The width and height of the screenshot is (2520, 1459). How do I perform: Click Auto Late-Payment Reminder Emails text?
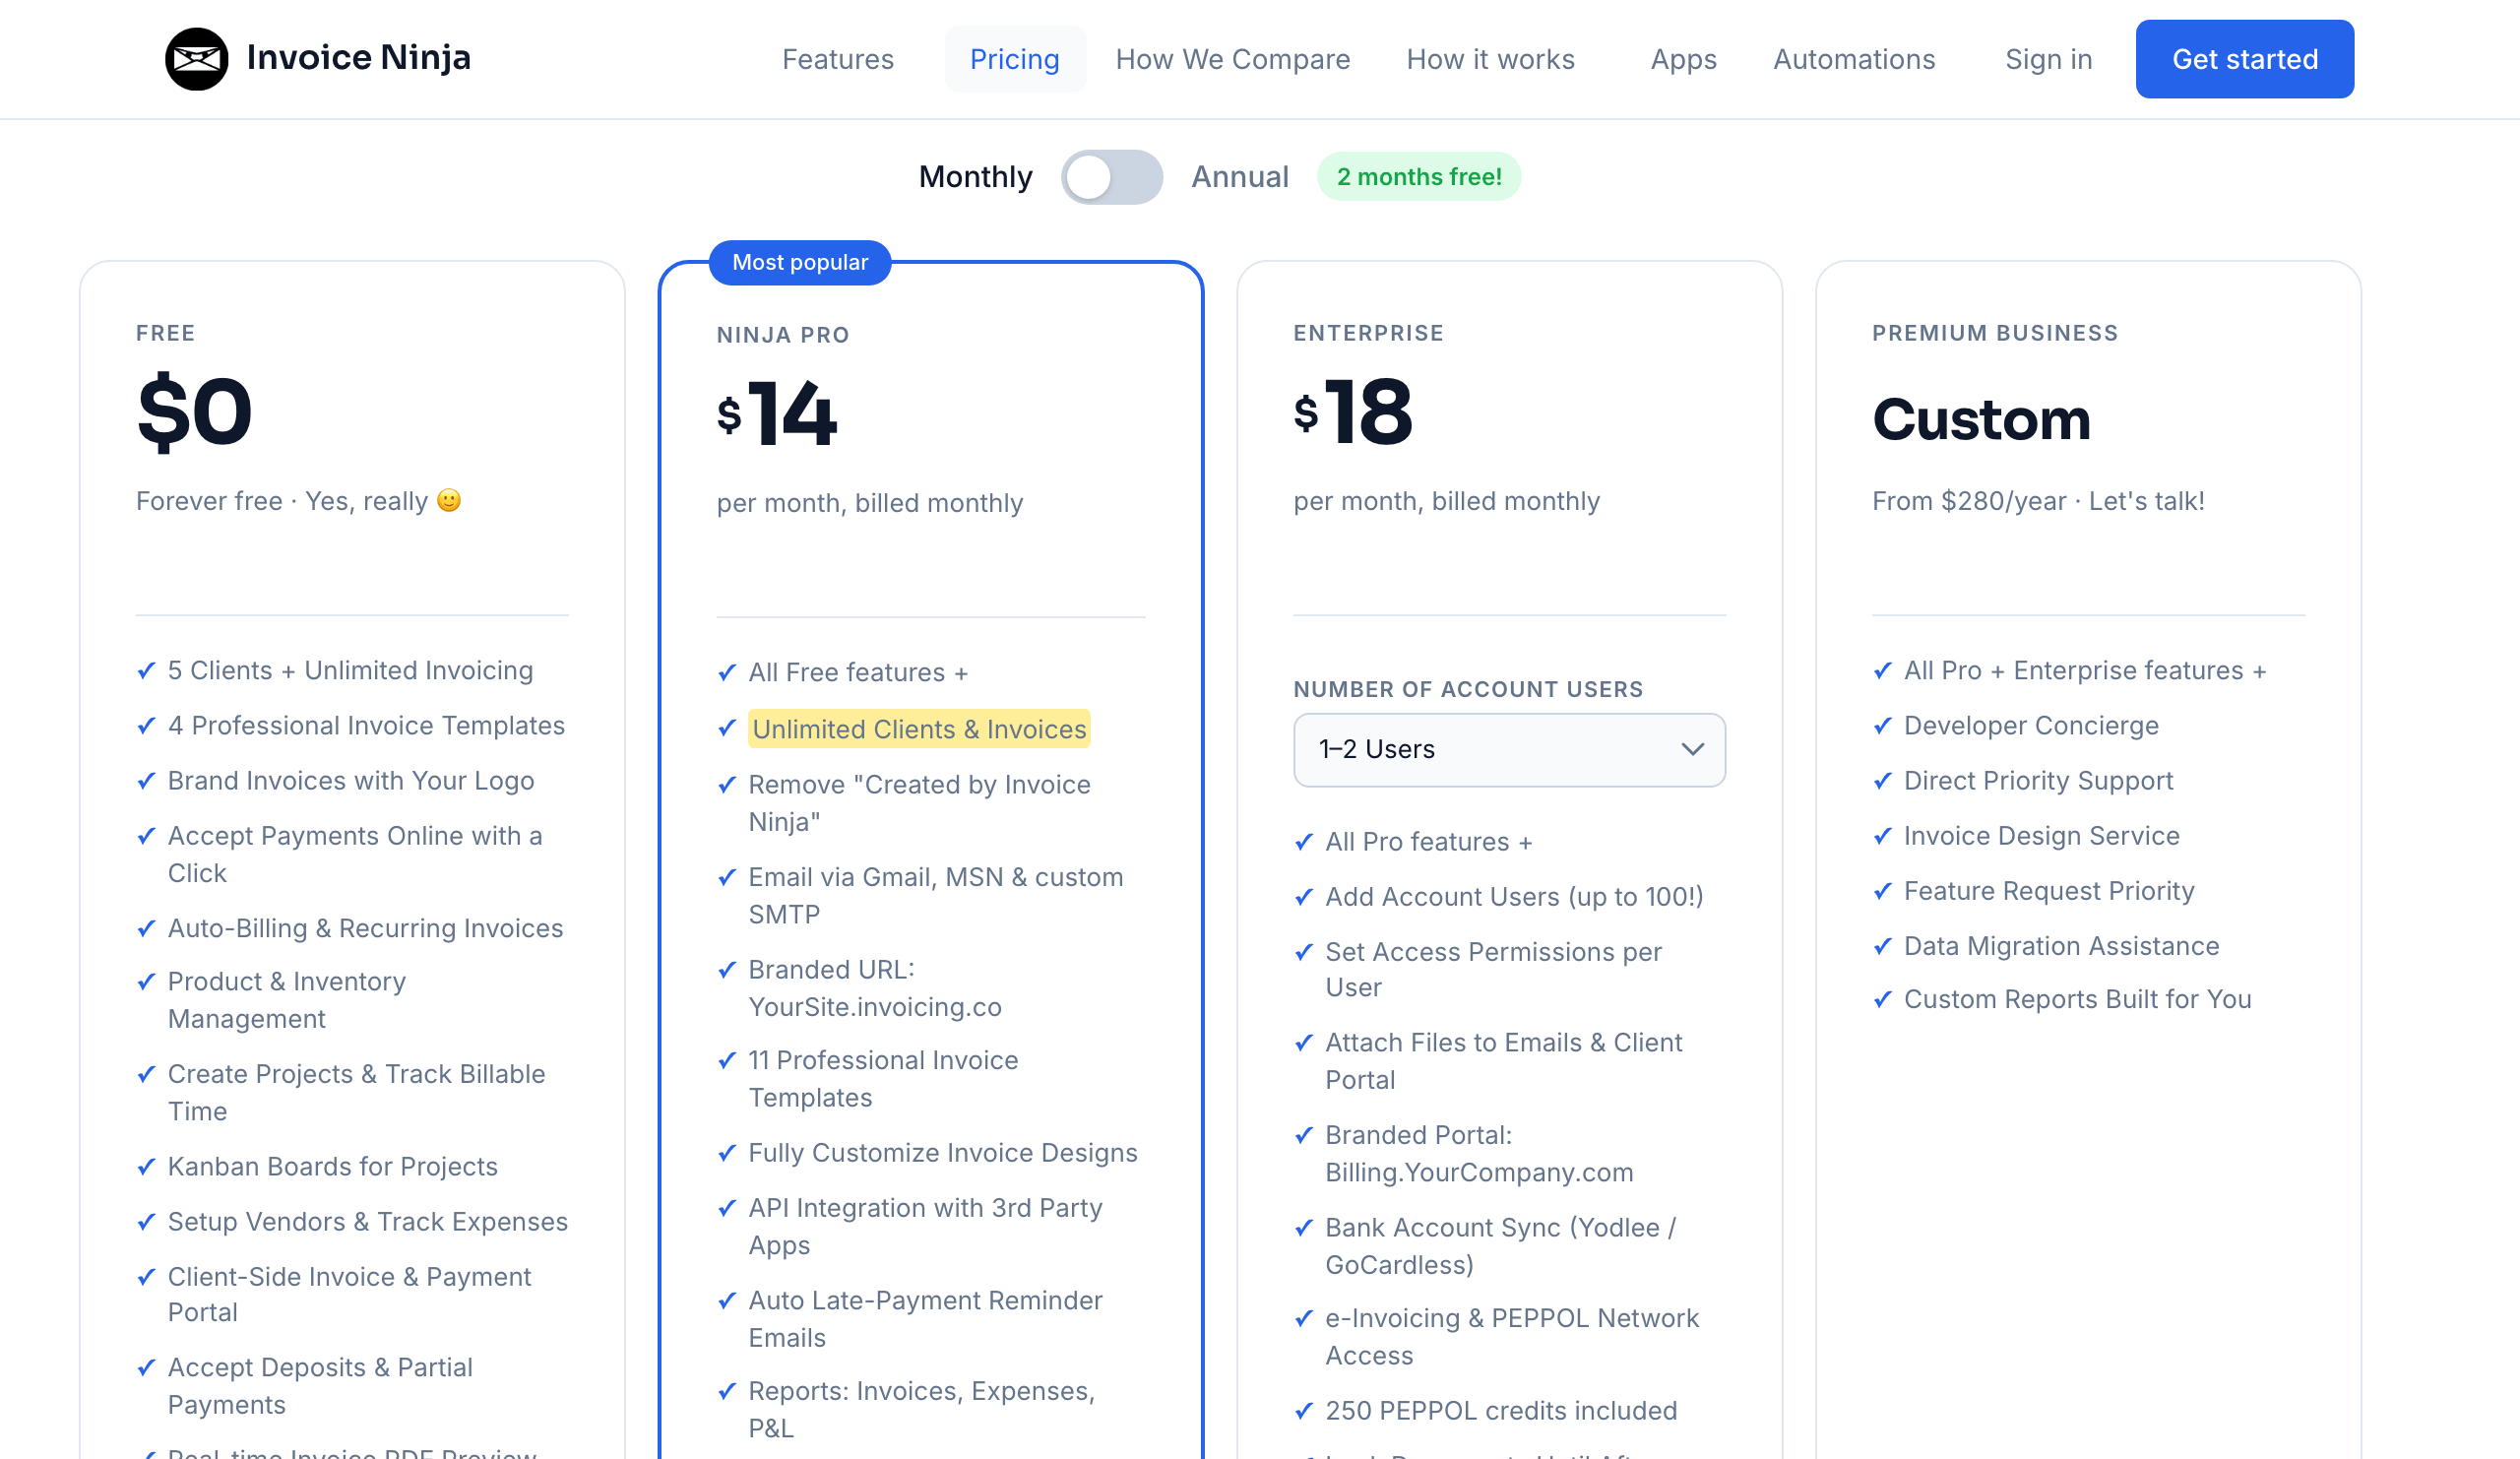(925, 1319)
